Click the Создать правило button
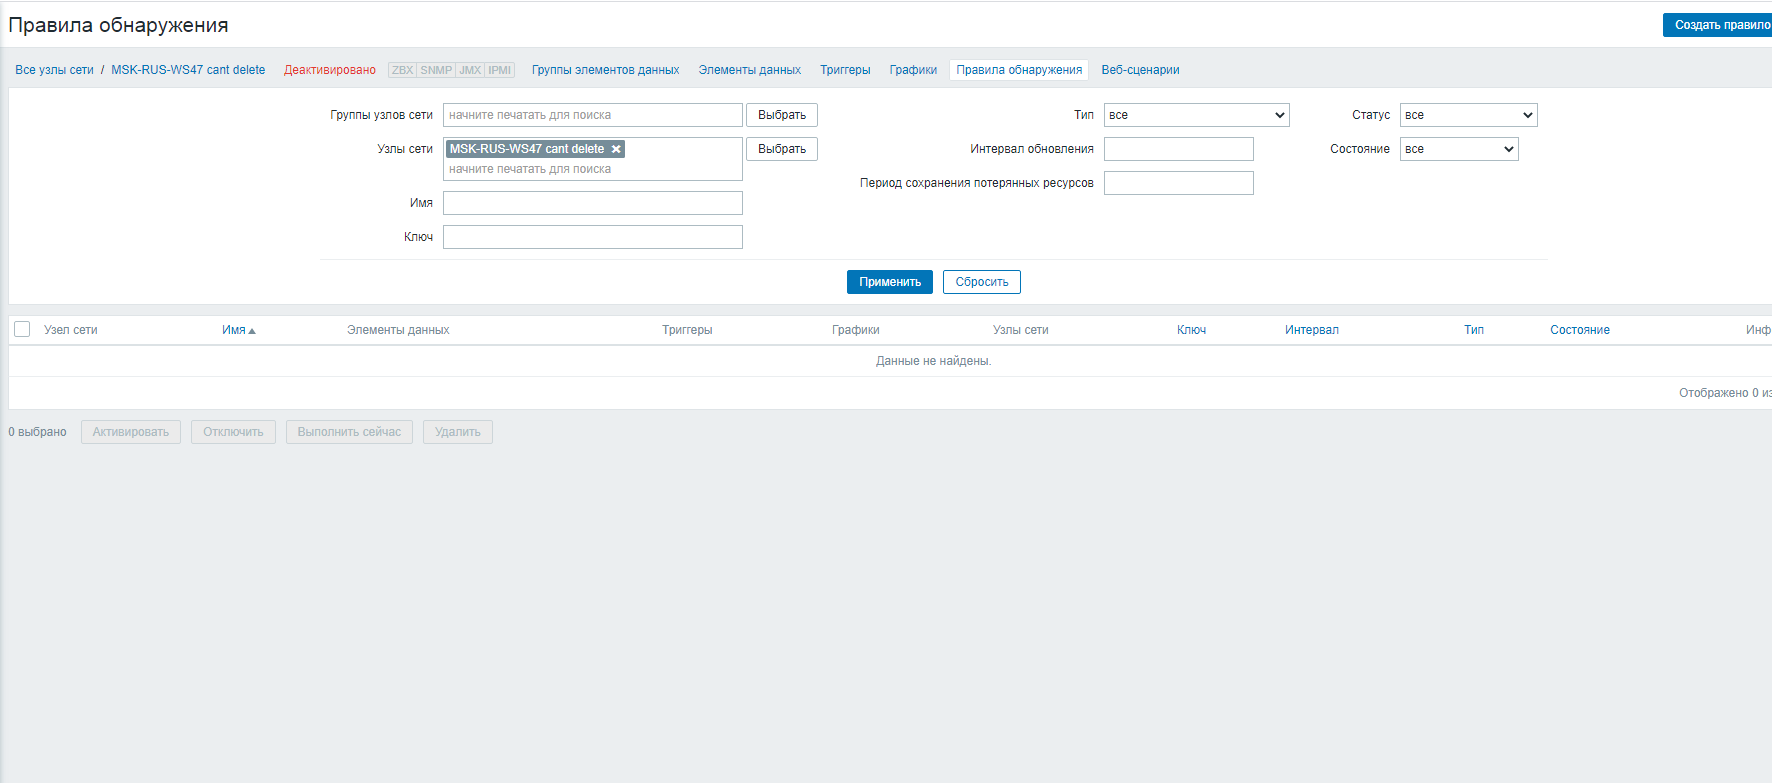This screenshot has width=1772, height=783. [x=1718, y=25]
